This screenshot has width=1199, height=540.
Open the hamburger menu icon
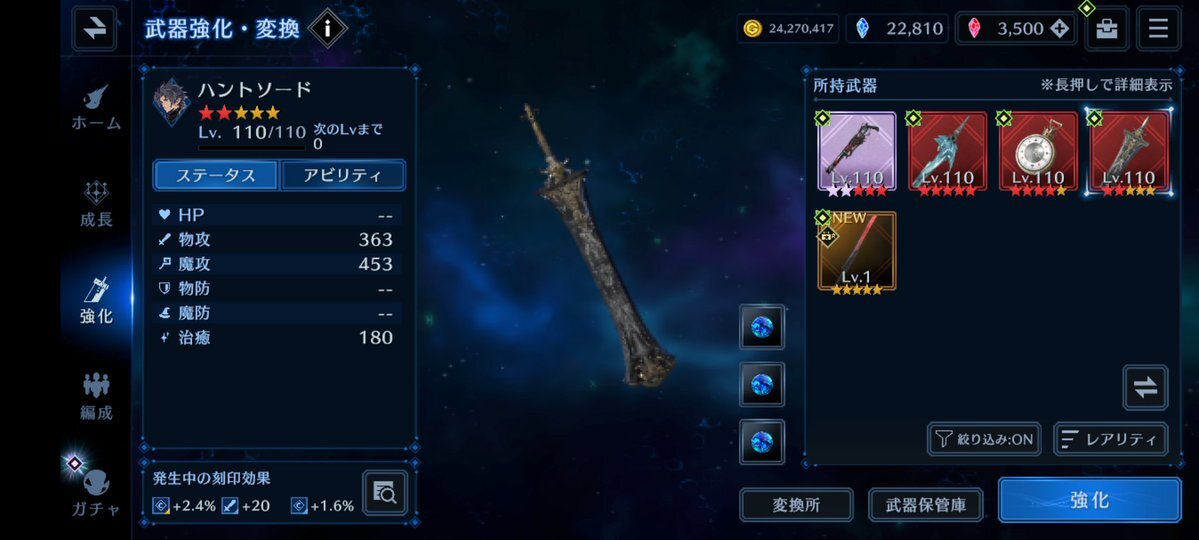(1158, 28)
